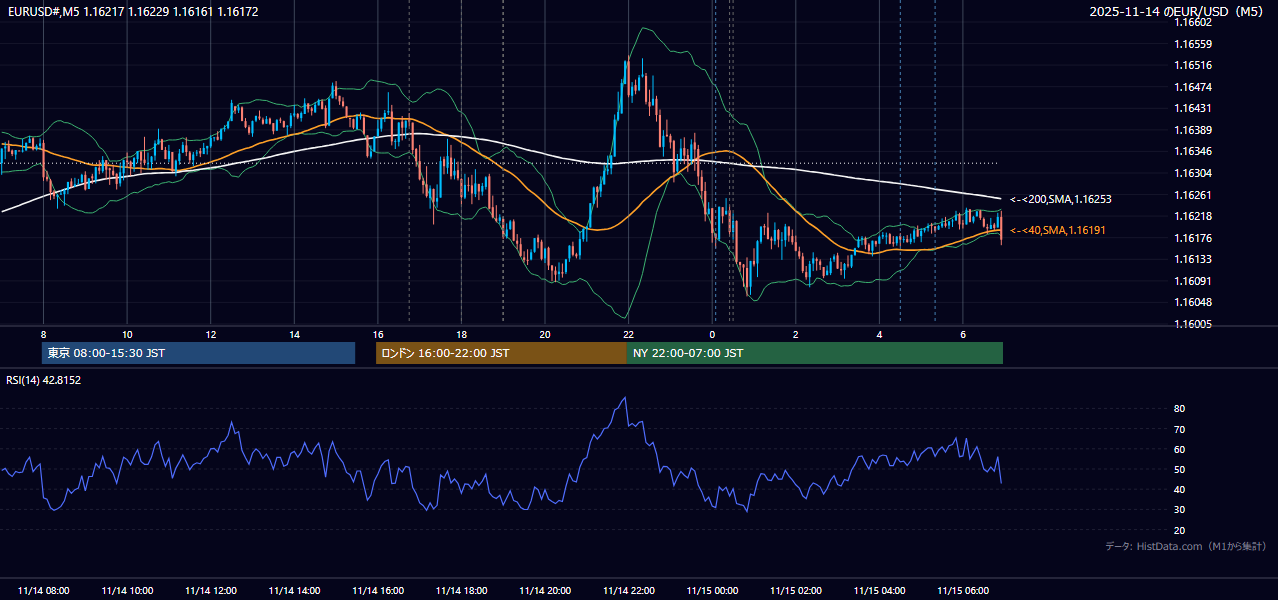Select the NY 22:00-07:00 JST session bar
Image resolution: width=1278 pixels, height=600 pixels.
815,353
